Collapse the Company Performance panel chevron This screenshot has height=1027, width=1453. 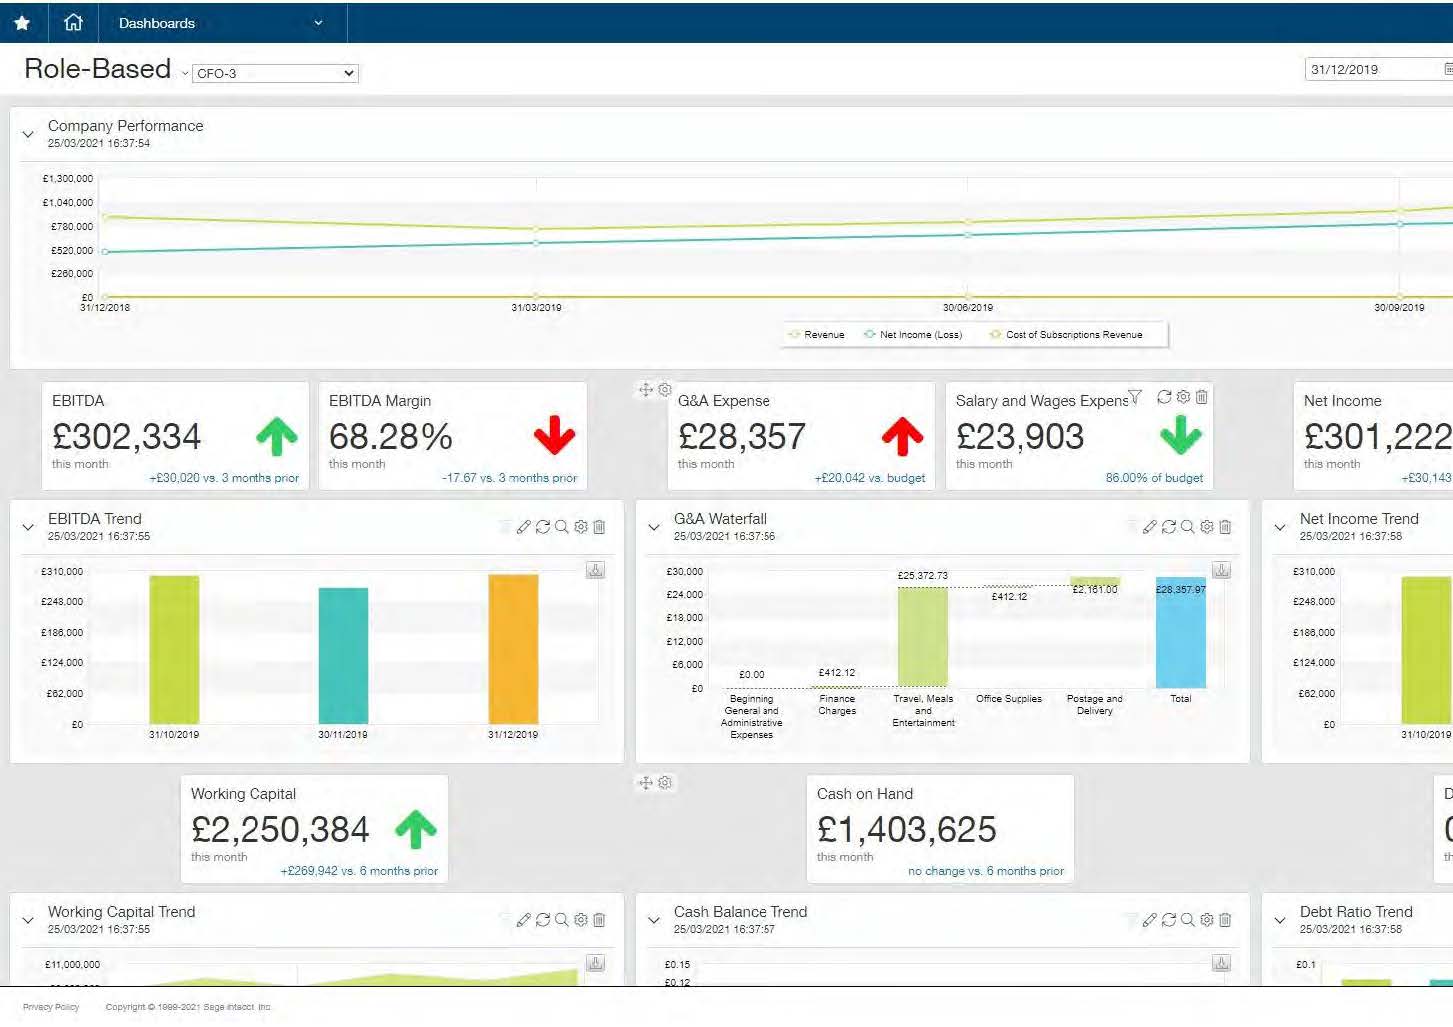[x=27, y=132]
